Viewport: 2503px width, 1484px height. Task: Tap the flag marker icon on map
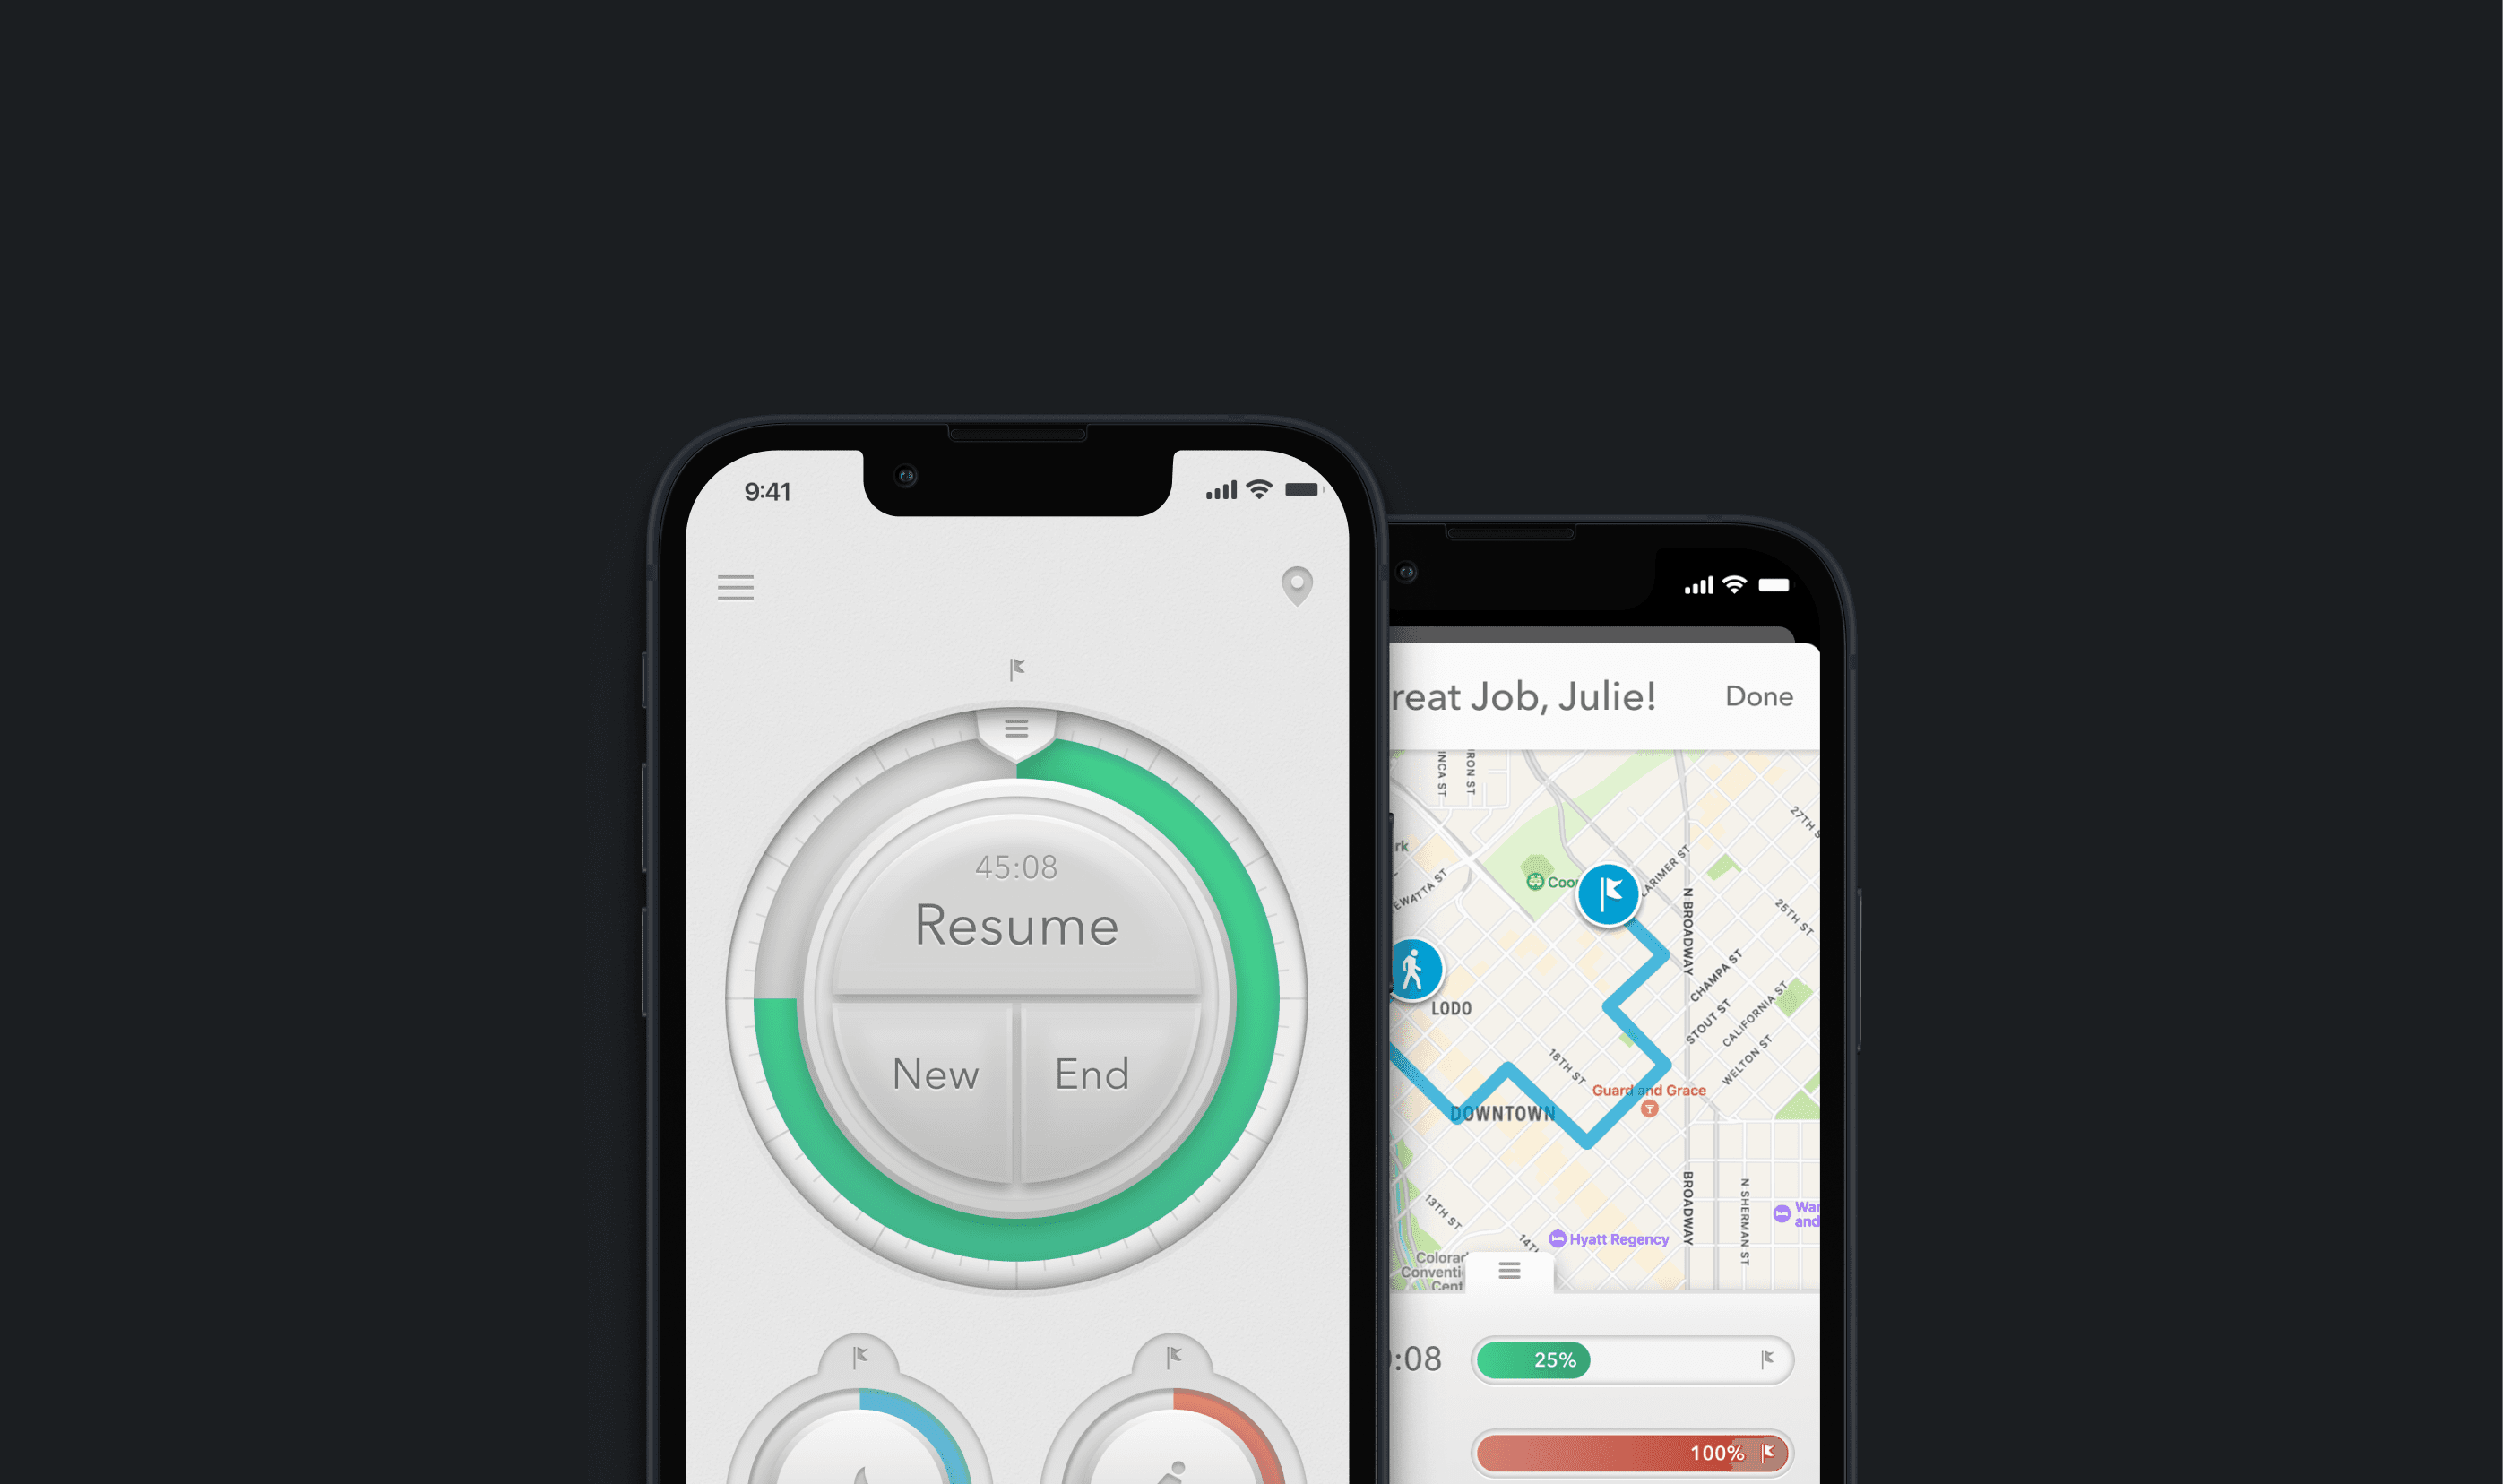pos(1608,893)
